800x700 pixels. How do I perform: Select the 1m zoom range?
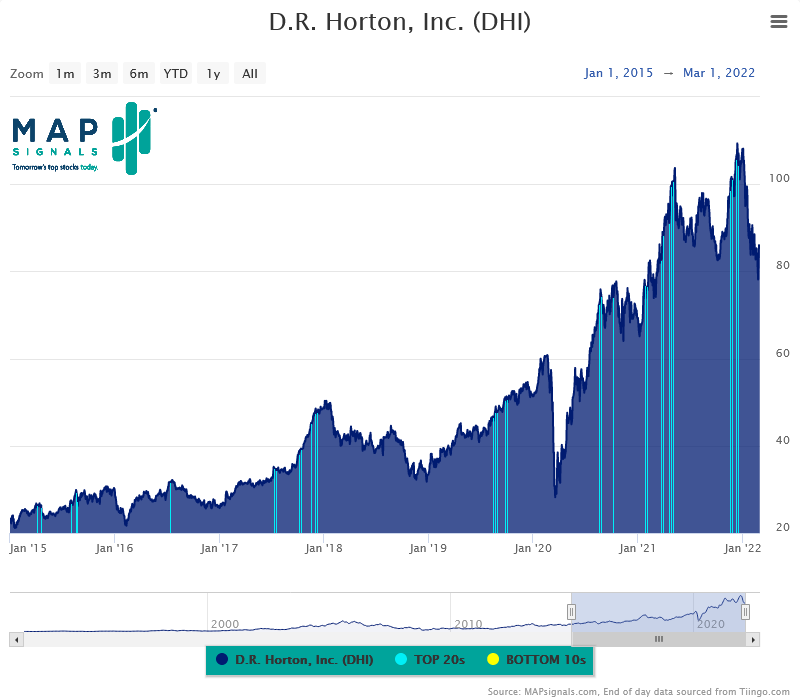coord(65,73)
